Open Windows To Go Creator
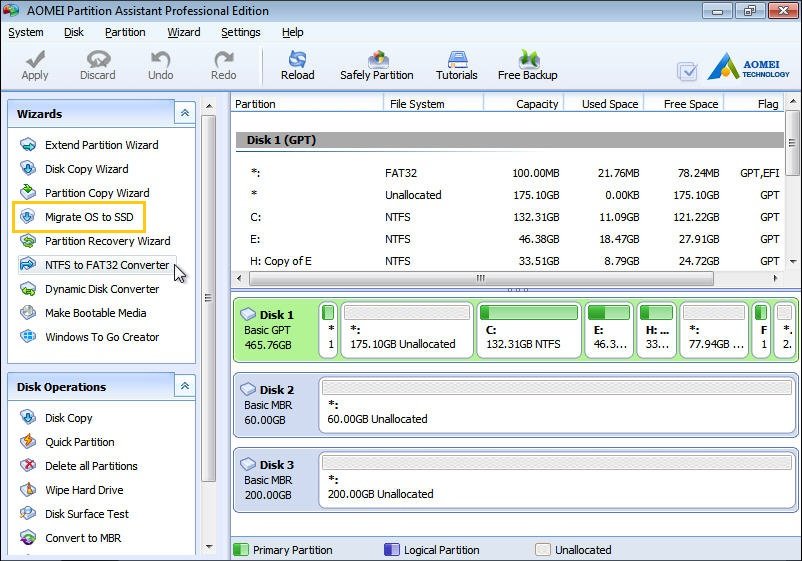Viewport: 802px width, 561px height. (x=102, y=337)
